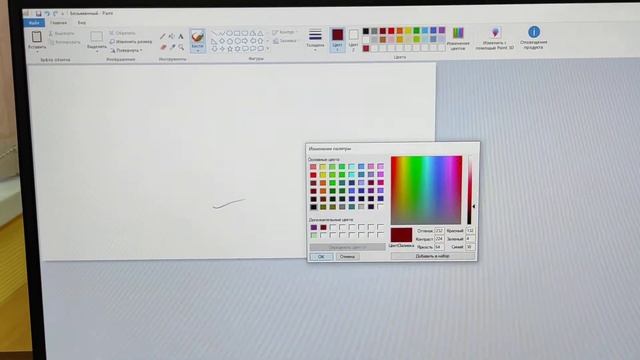This screenshot has height=360, width=640.
Task: Select Color 2 (Цвет 2) button
Action: [353, 40]
